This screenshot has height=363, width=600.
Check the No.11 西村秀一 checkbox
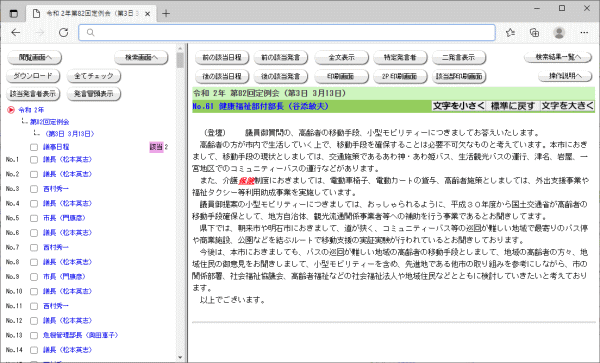(34, 306)
